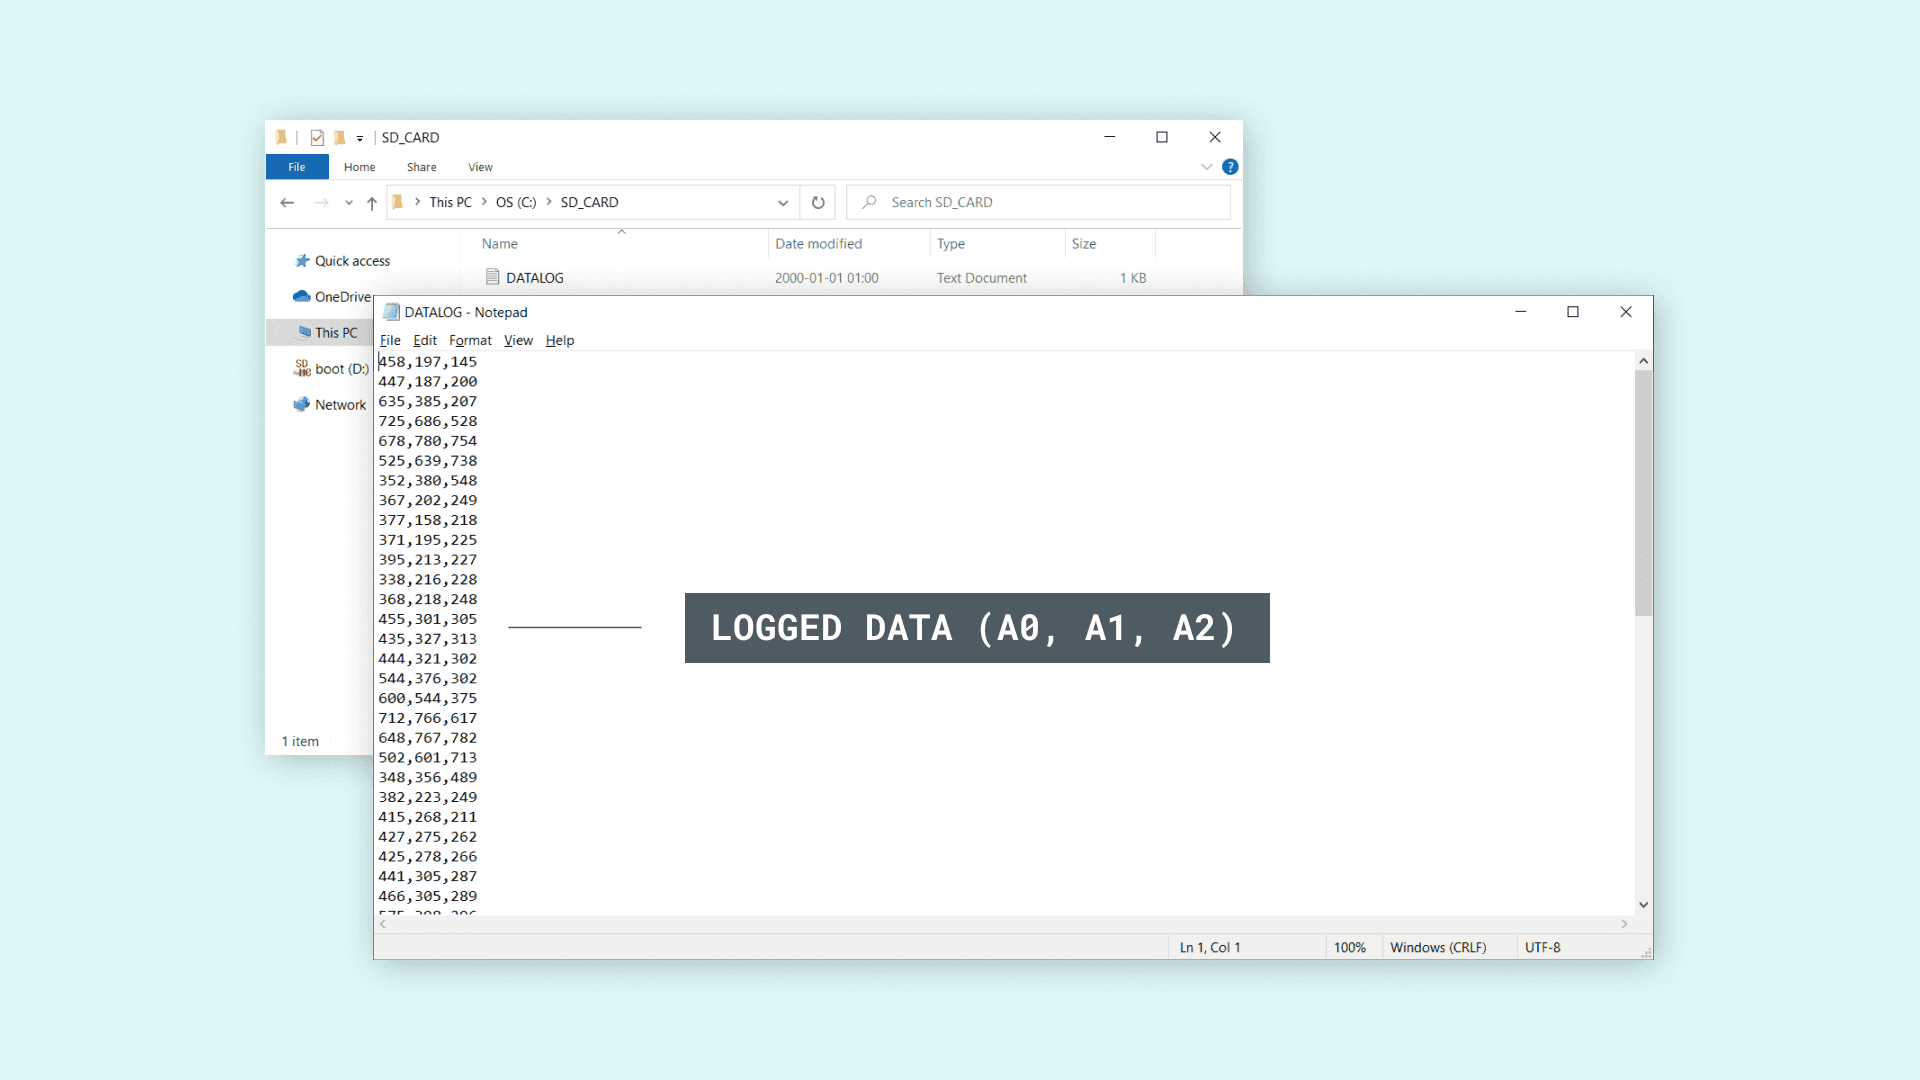This screenshot has width=1920, height=1080.
Task: Sort files by Date modified column
Action: [818, 244]
